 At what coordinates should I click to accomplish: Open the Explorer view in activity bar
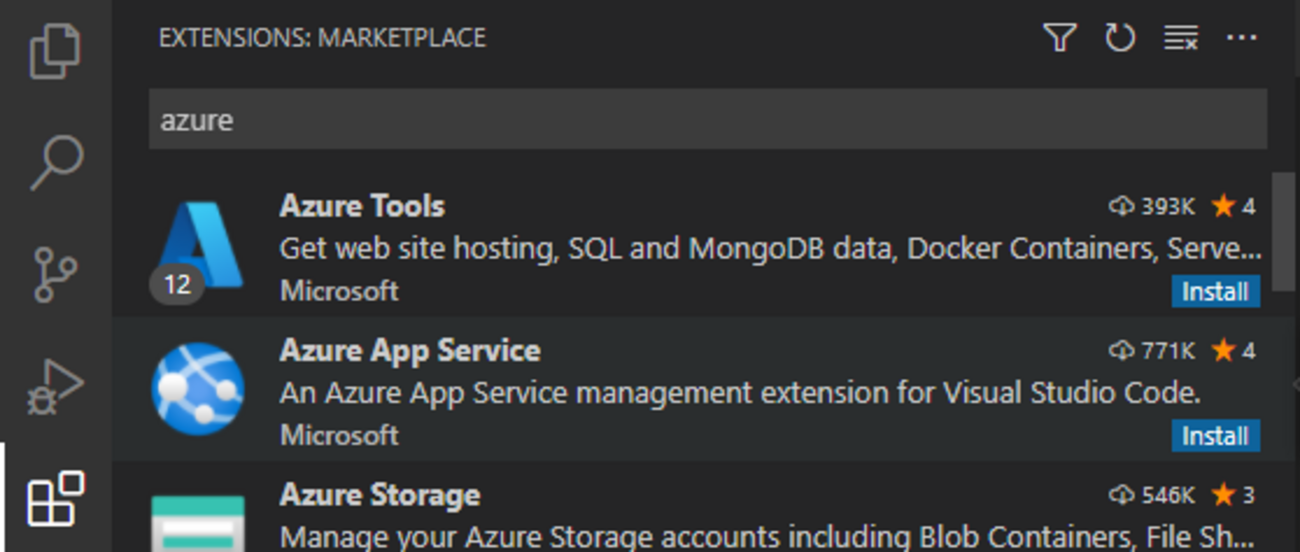tap(55, 52)
